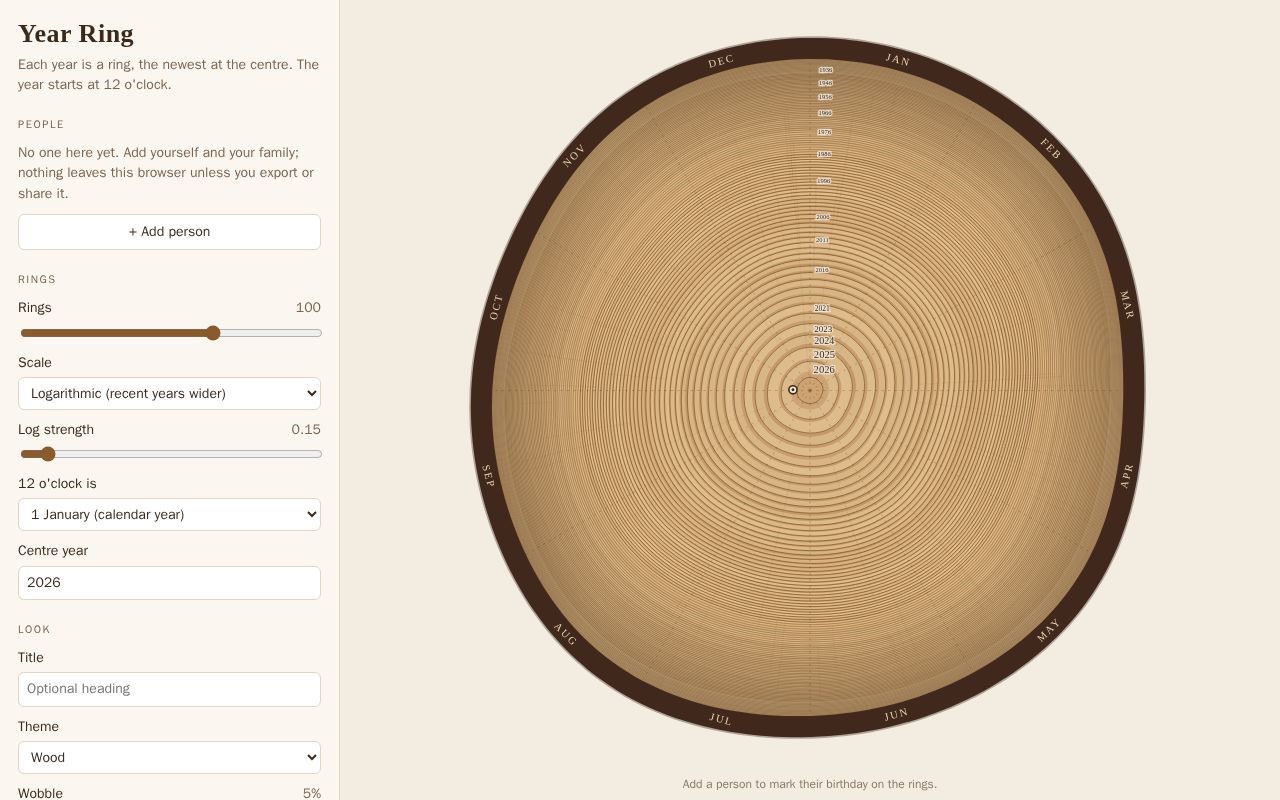Screen dimensions: 1280x800
Task: Open the Theme dropdown
Action: click(x=169, y=758)
